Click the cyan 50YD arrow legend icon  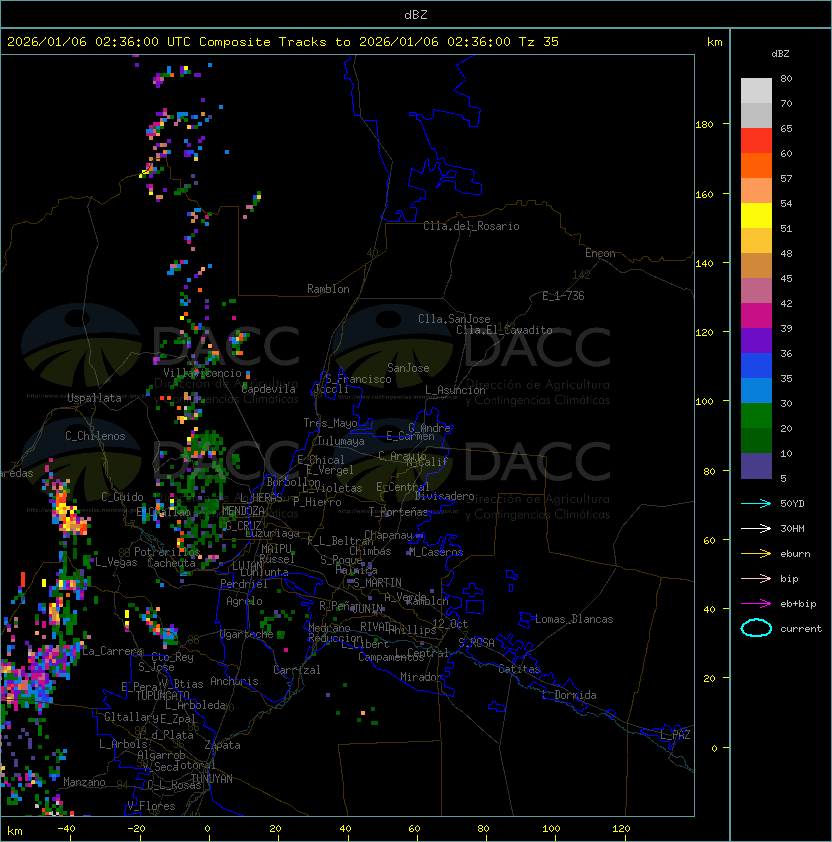tap(756, 503)
